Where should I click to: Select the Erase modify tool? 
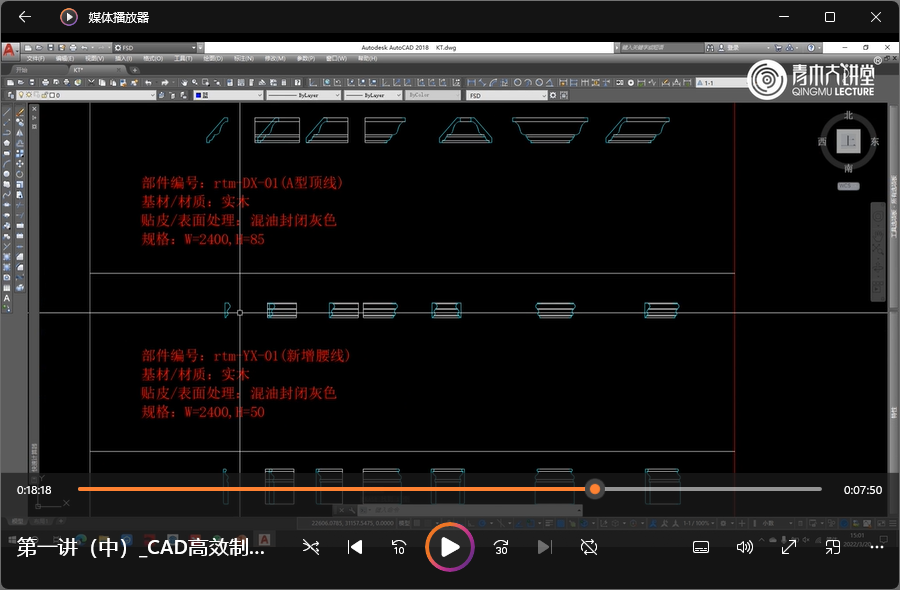pyautogui.click(x=20, y=112)
